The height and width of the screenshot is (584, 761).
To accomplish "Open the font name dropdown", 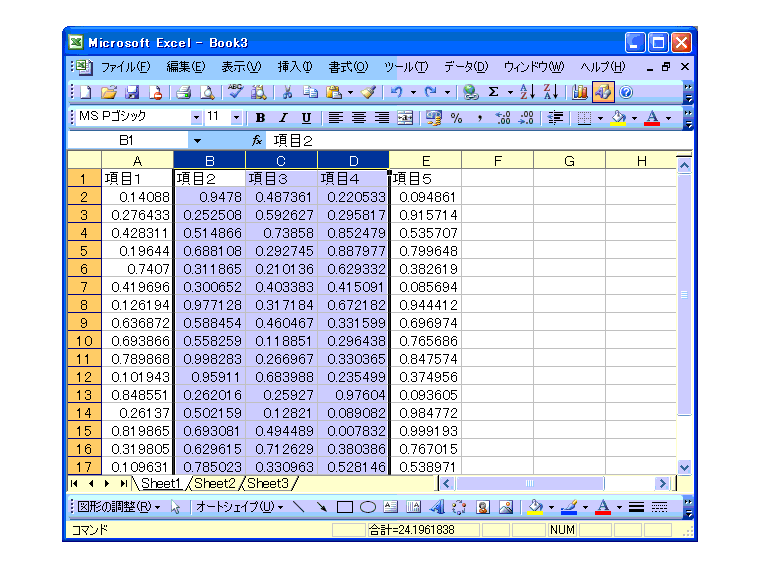I will coord(196,117).
